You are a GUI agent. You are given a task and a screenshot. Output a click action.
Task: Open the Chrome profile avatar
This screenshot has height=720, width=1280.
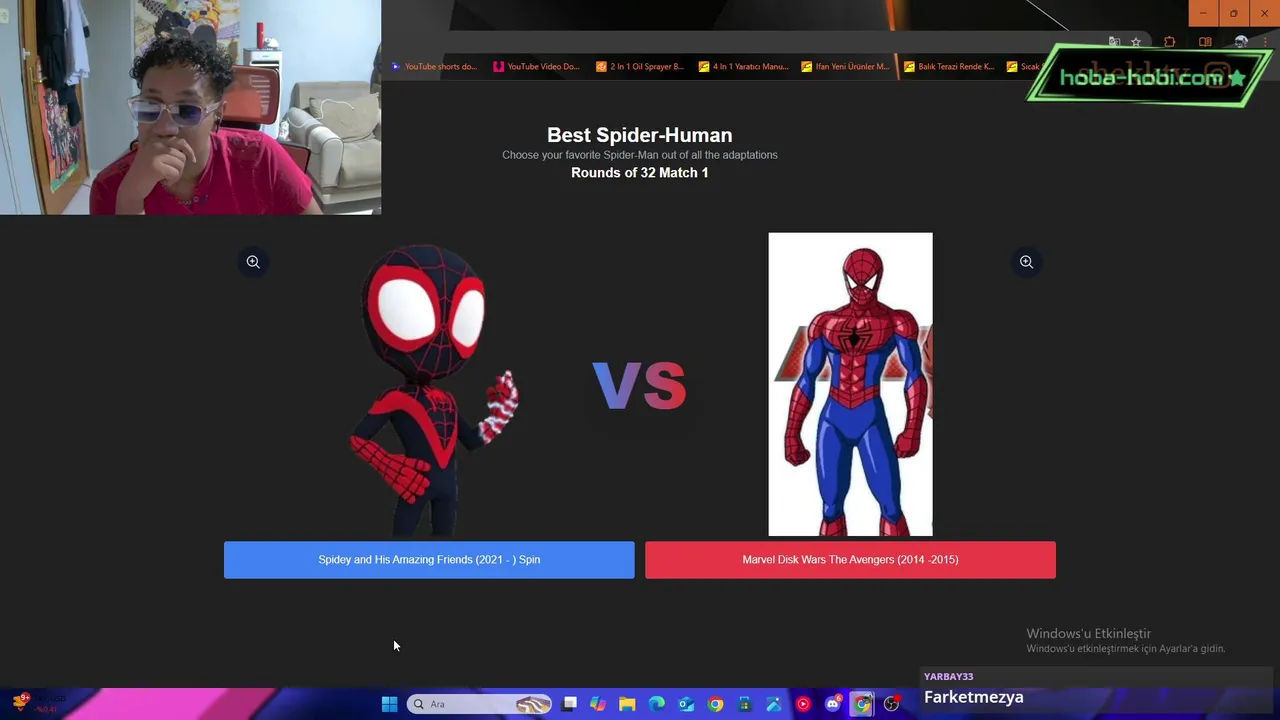(x=1241, y=42)
